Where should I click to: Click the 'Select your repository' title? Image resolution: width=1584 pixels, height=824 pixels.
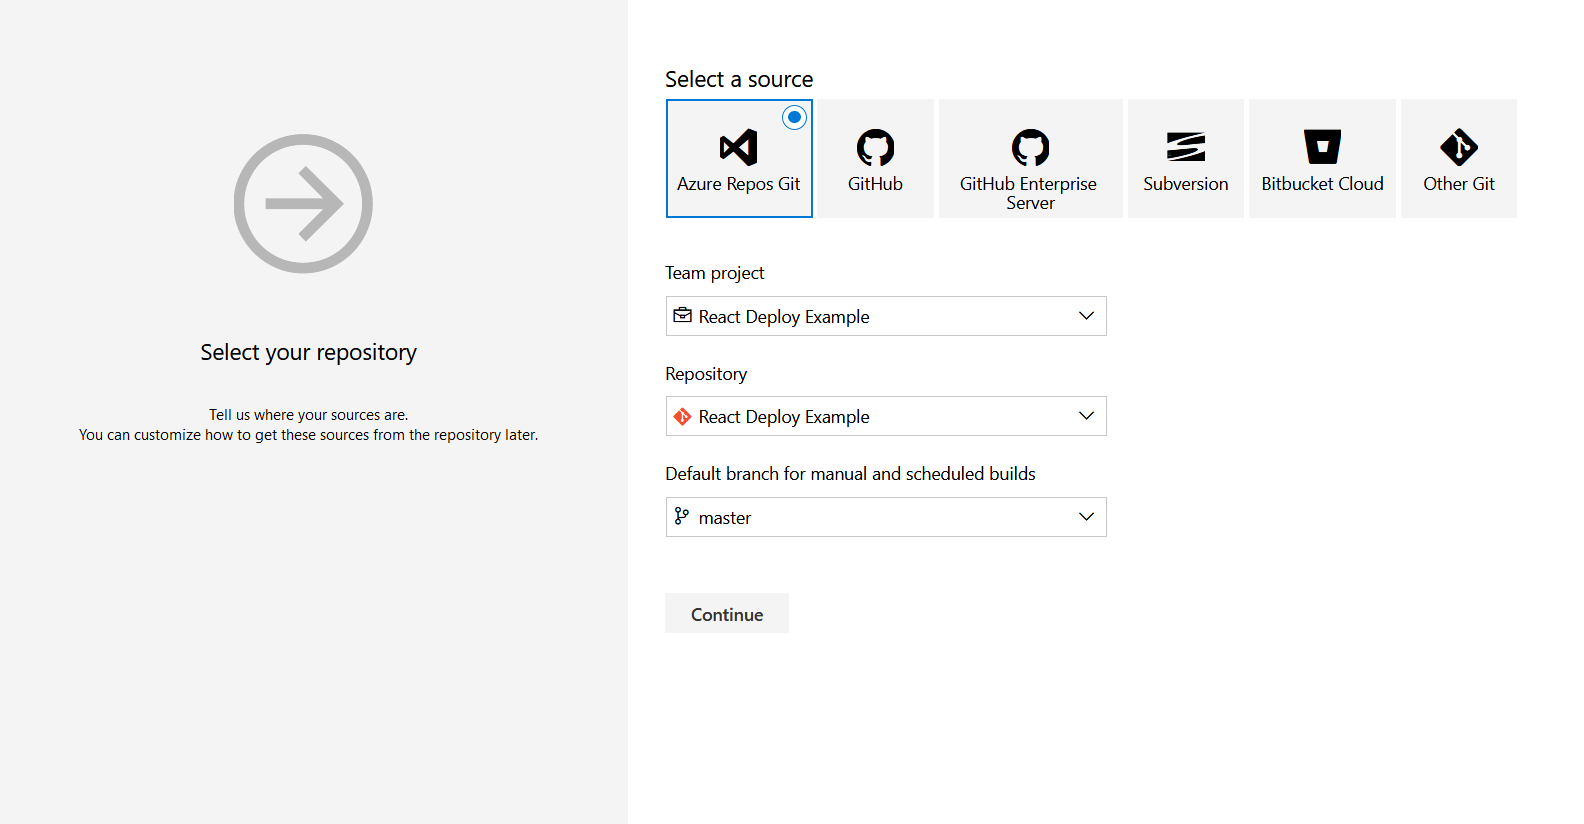[x=308, y=352]
